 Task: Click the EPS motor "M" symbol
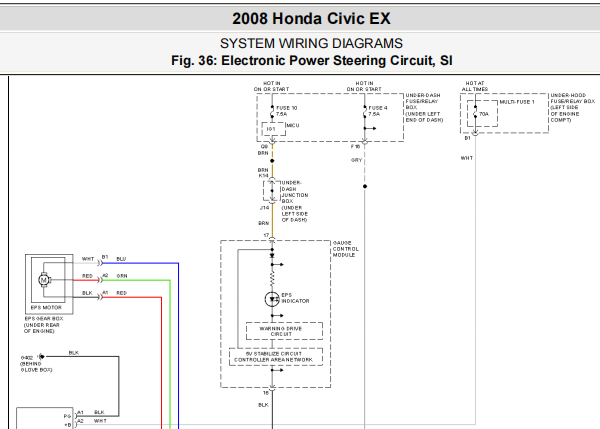pyautogui.click(x=44, y=280)
